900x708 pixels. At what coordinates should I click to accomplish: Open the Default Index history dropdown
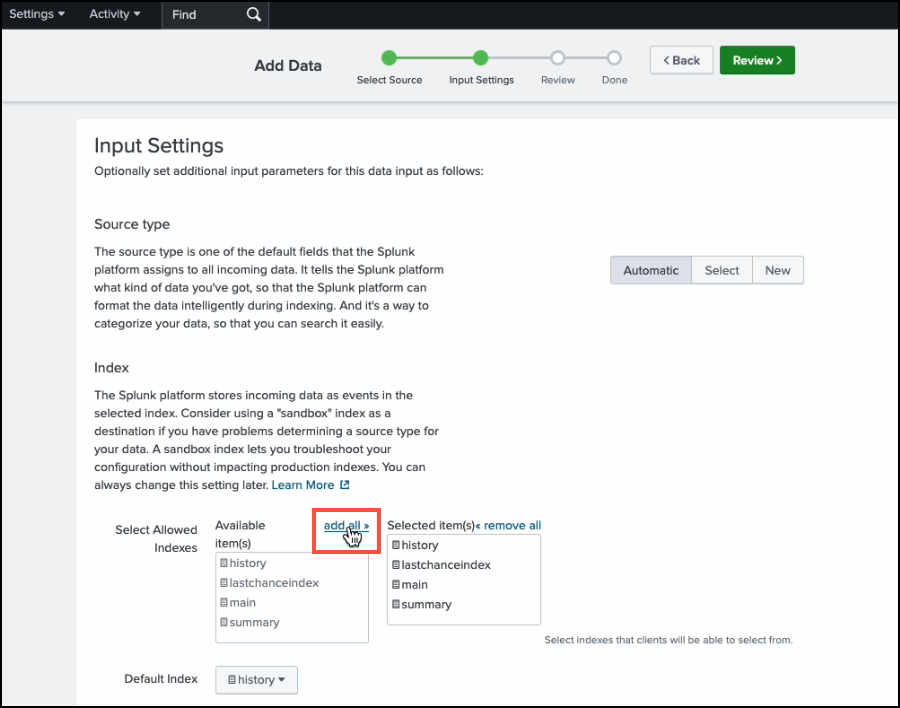[x=256, y=680]
